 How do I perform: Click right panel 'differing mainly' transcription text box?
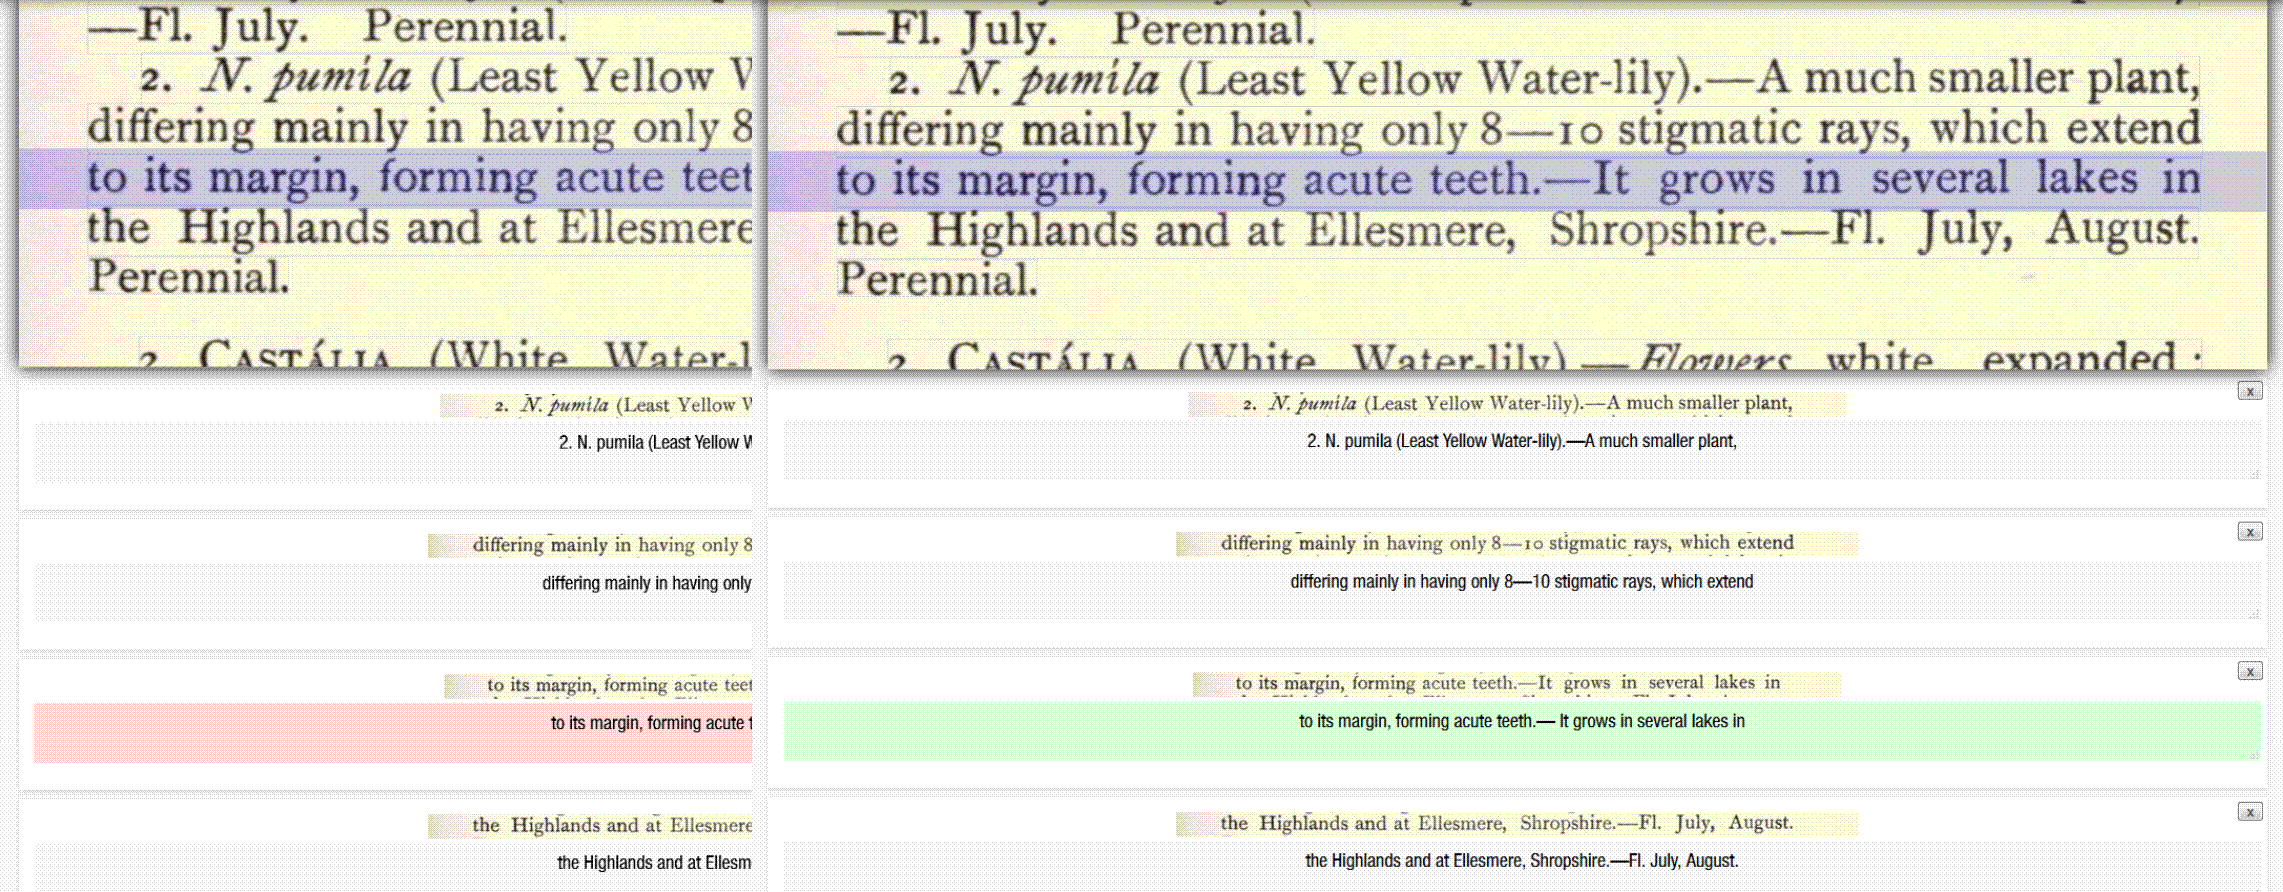click(1520, 592)
